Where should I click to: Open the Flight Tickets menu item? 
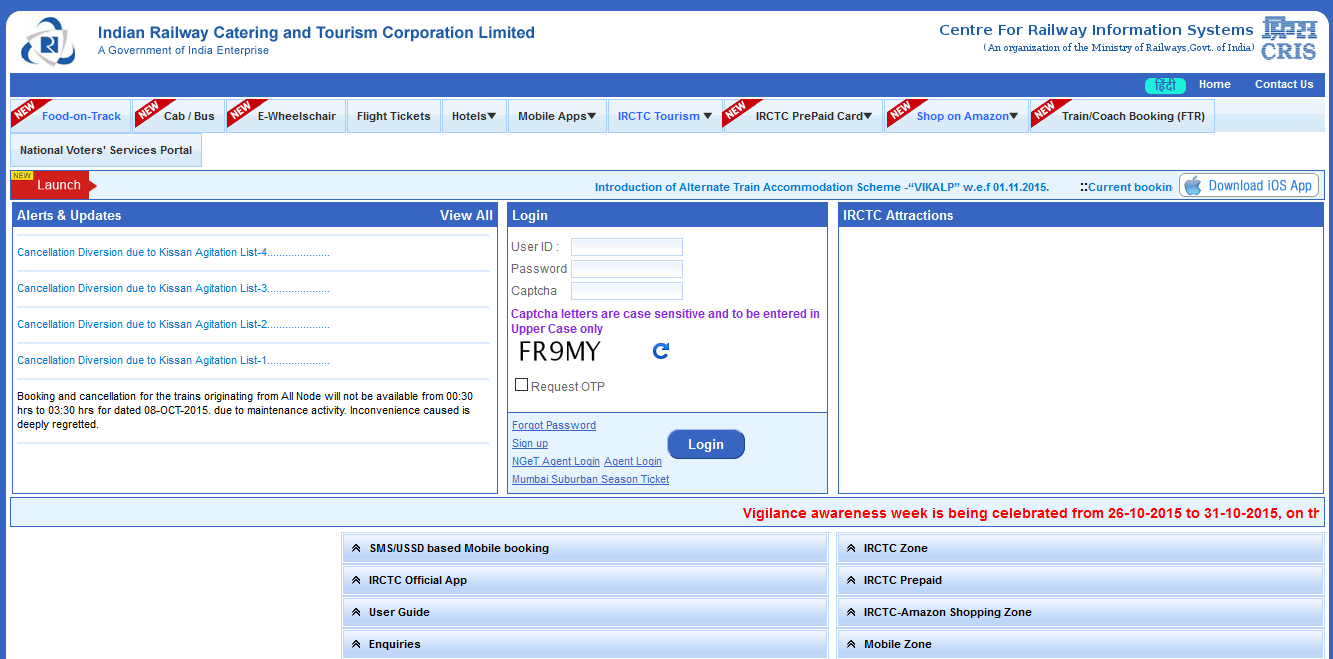[x=393, y=116]
